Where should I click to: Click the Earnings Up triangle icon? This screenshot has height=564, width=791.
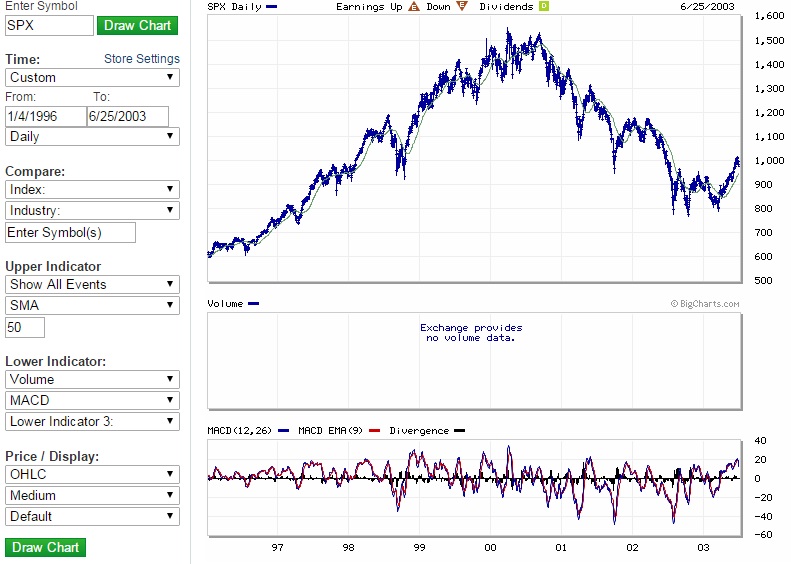click(x=415, y=6)
